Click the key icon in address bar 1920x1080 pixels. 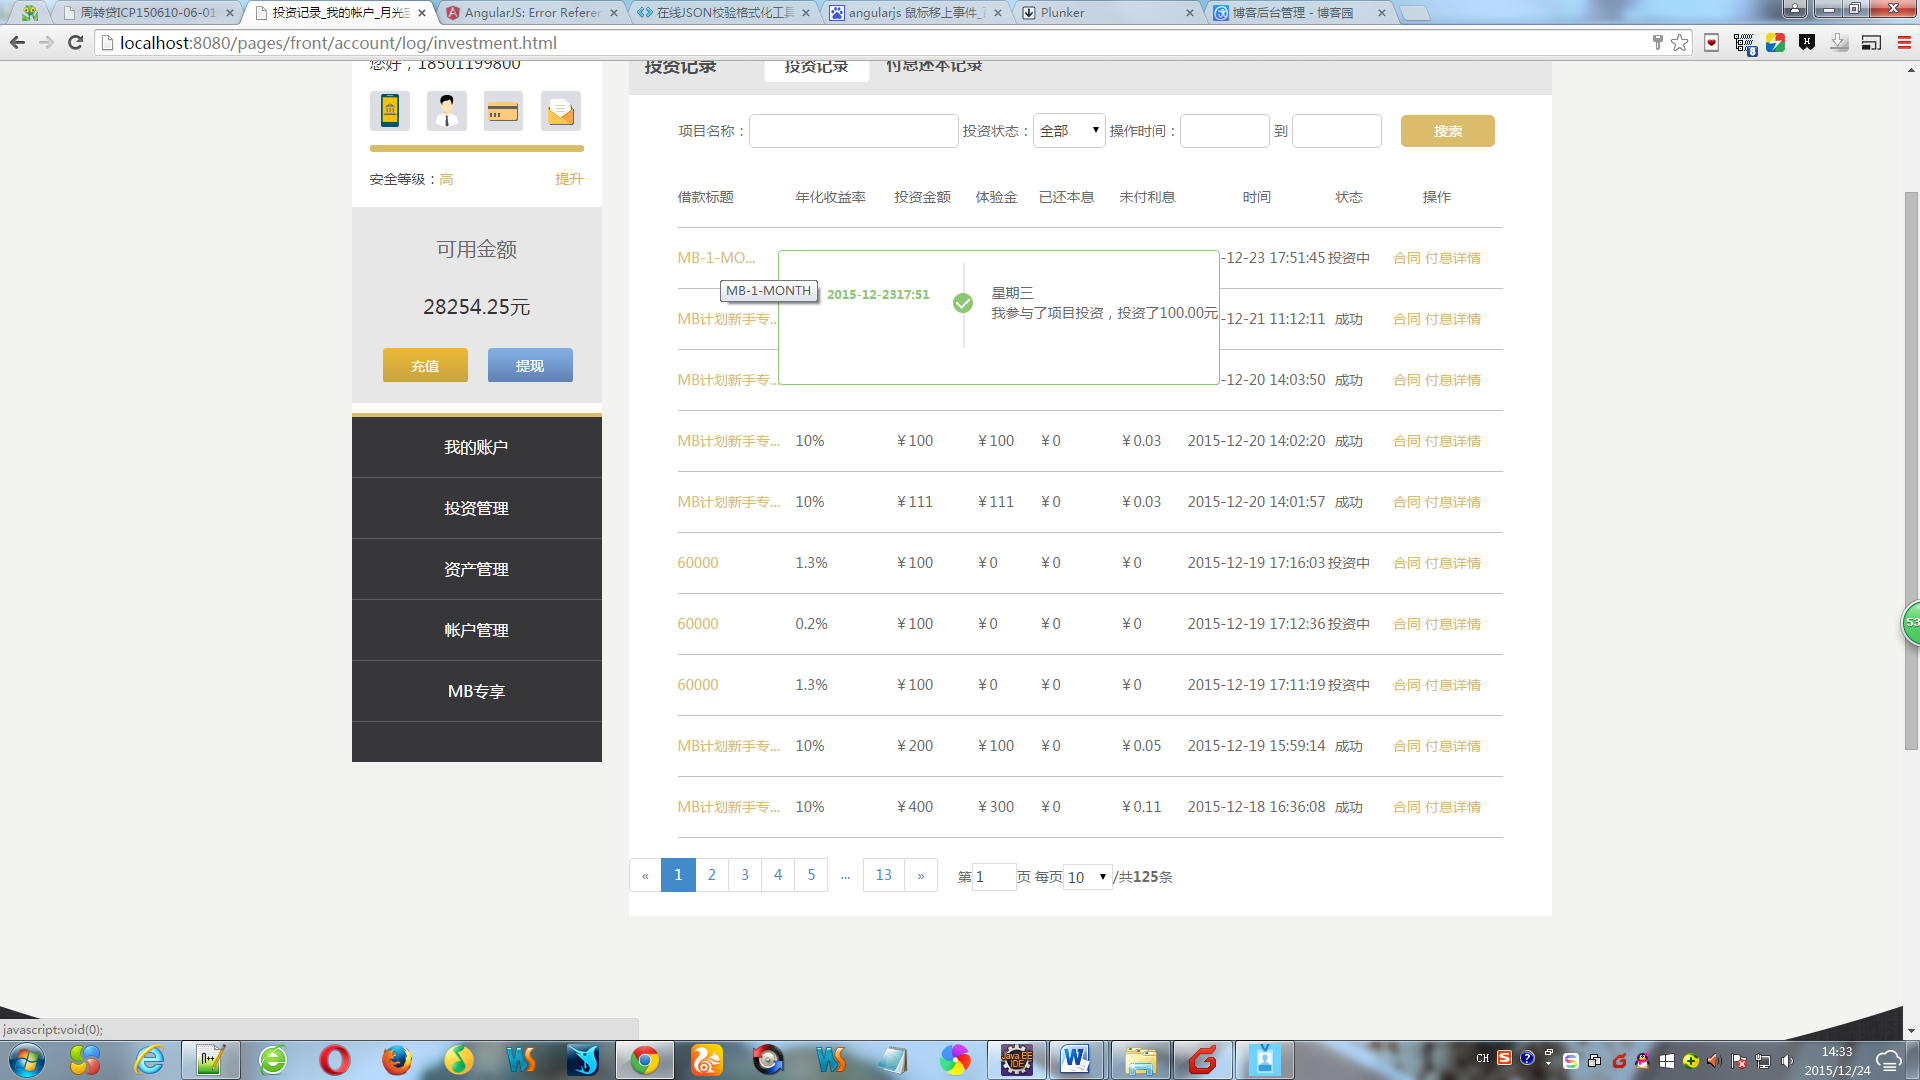(1657, 42)
